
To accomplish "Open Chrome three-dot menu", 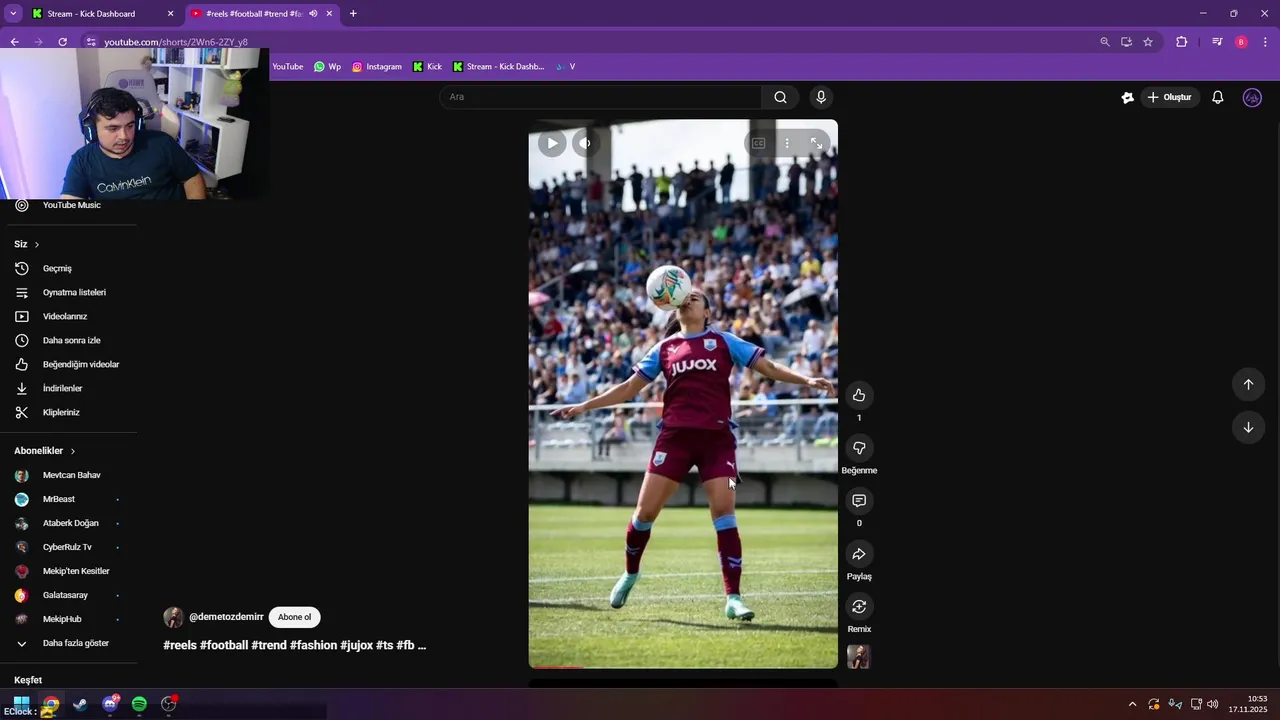I will click(x=1266, y=42).
